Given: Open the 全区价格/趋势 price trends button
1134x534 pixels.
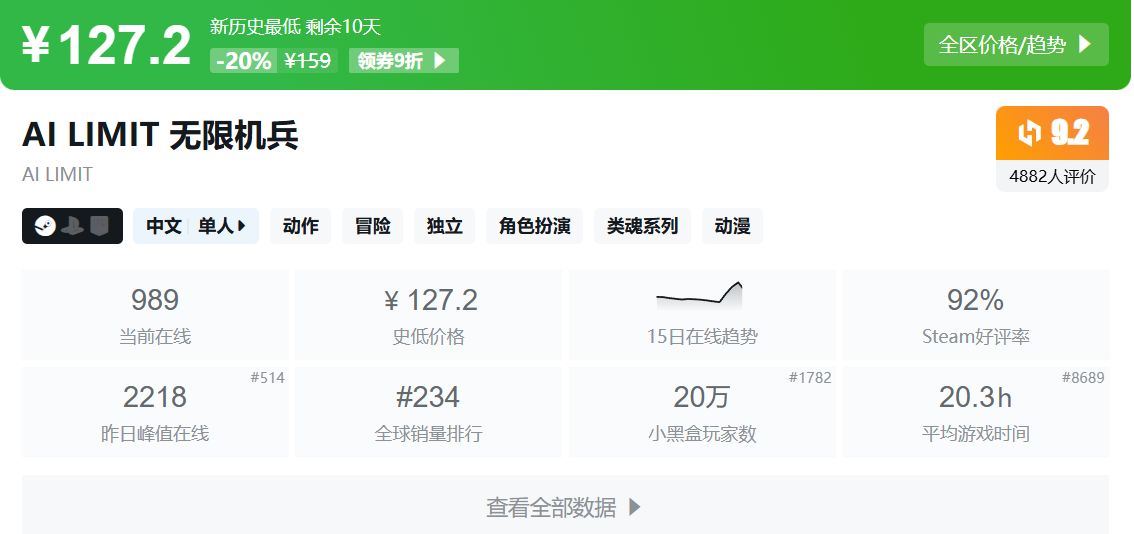Looking at the screenshot, I should (x=1015, y=45).
